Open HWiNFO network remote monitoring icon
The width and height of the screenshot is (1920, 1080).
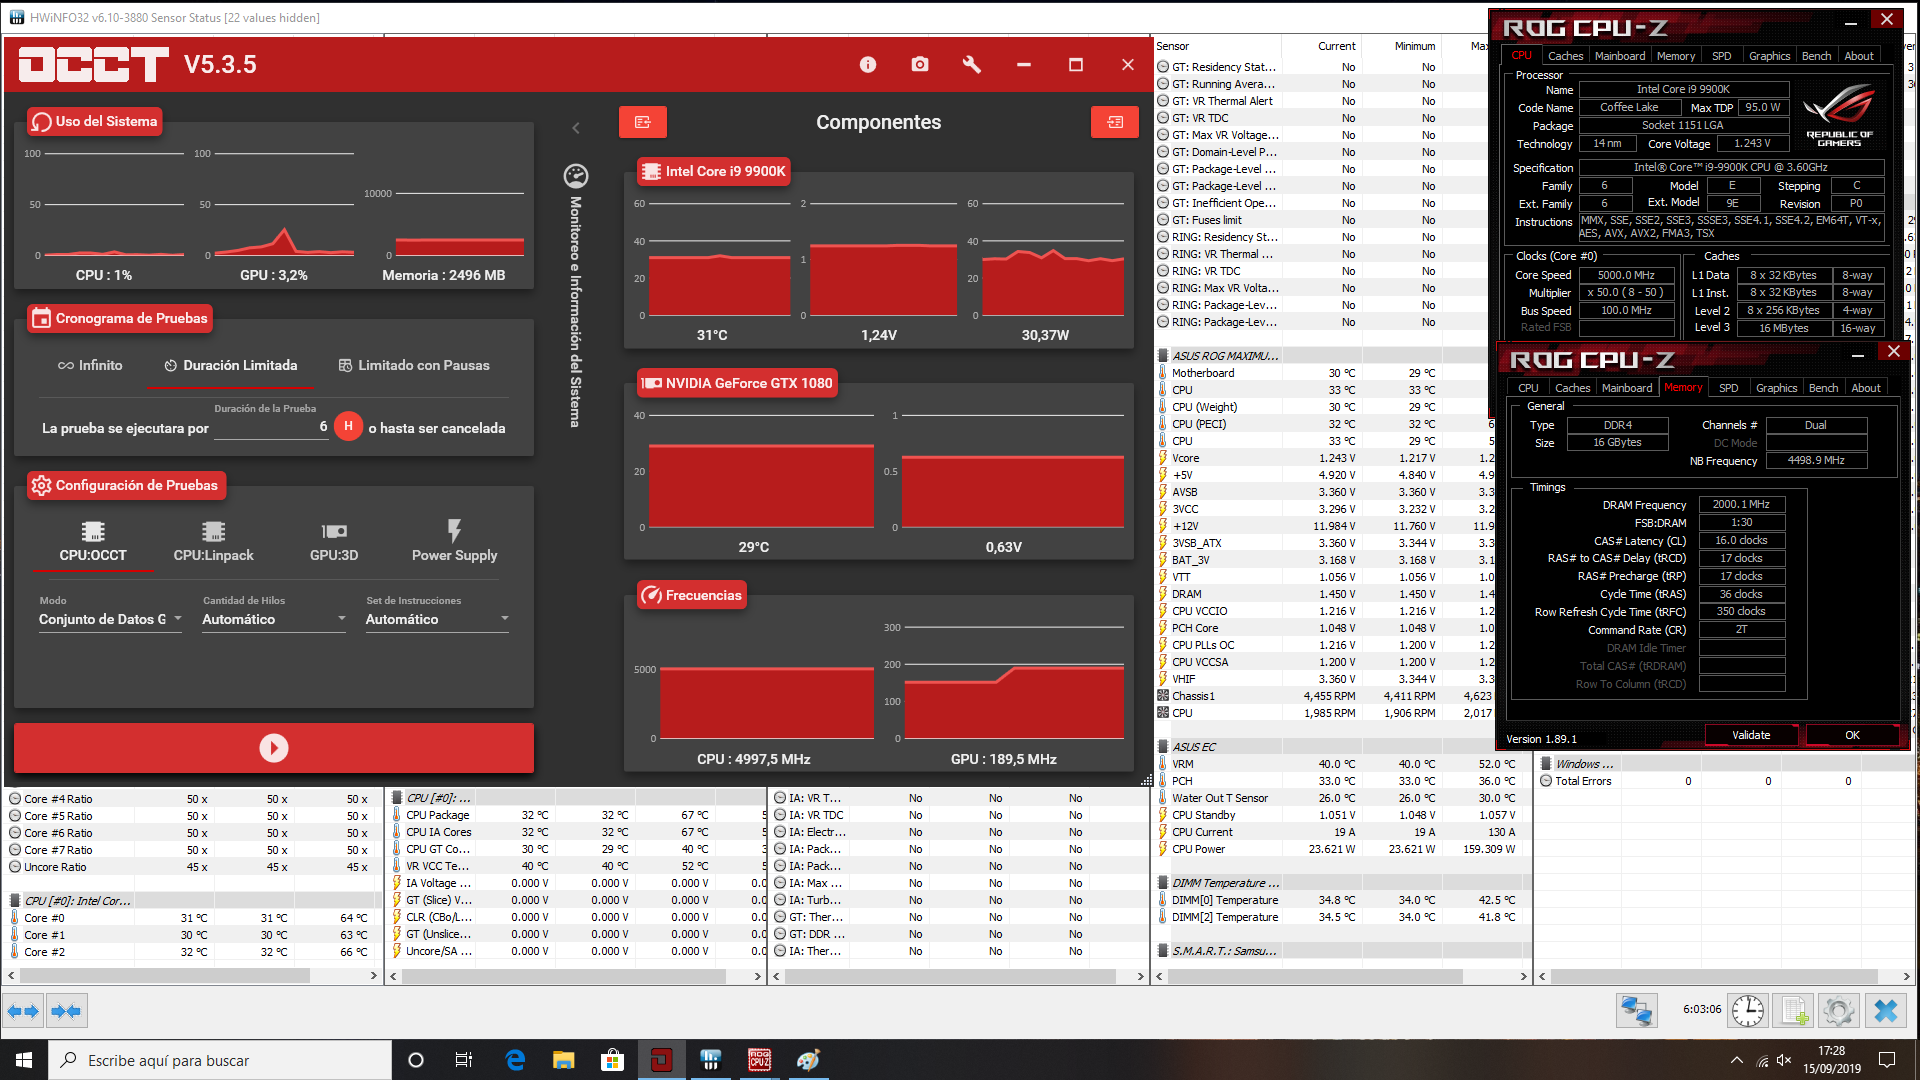(1636, 1011)
